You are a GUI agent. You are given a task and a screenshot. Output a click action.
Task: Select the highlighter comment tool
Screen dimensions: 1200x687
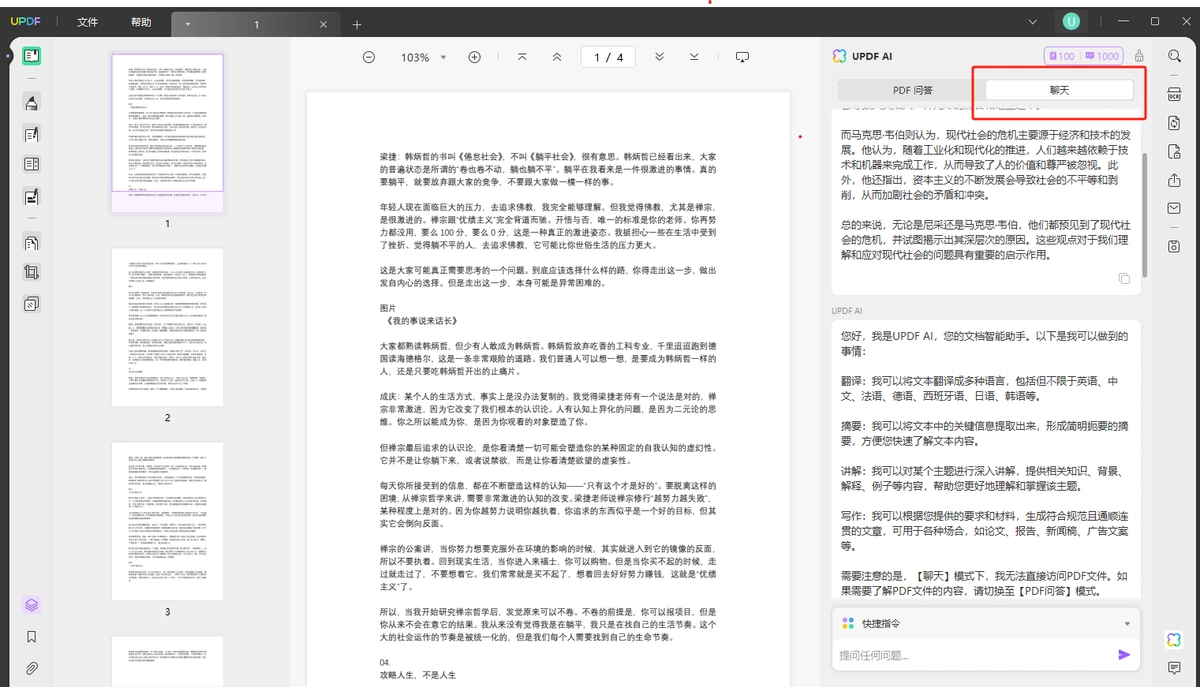tap(31, 103)
